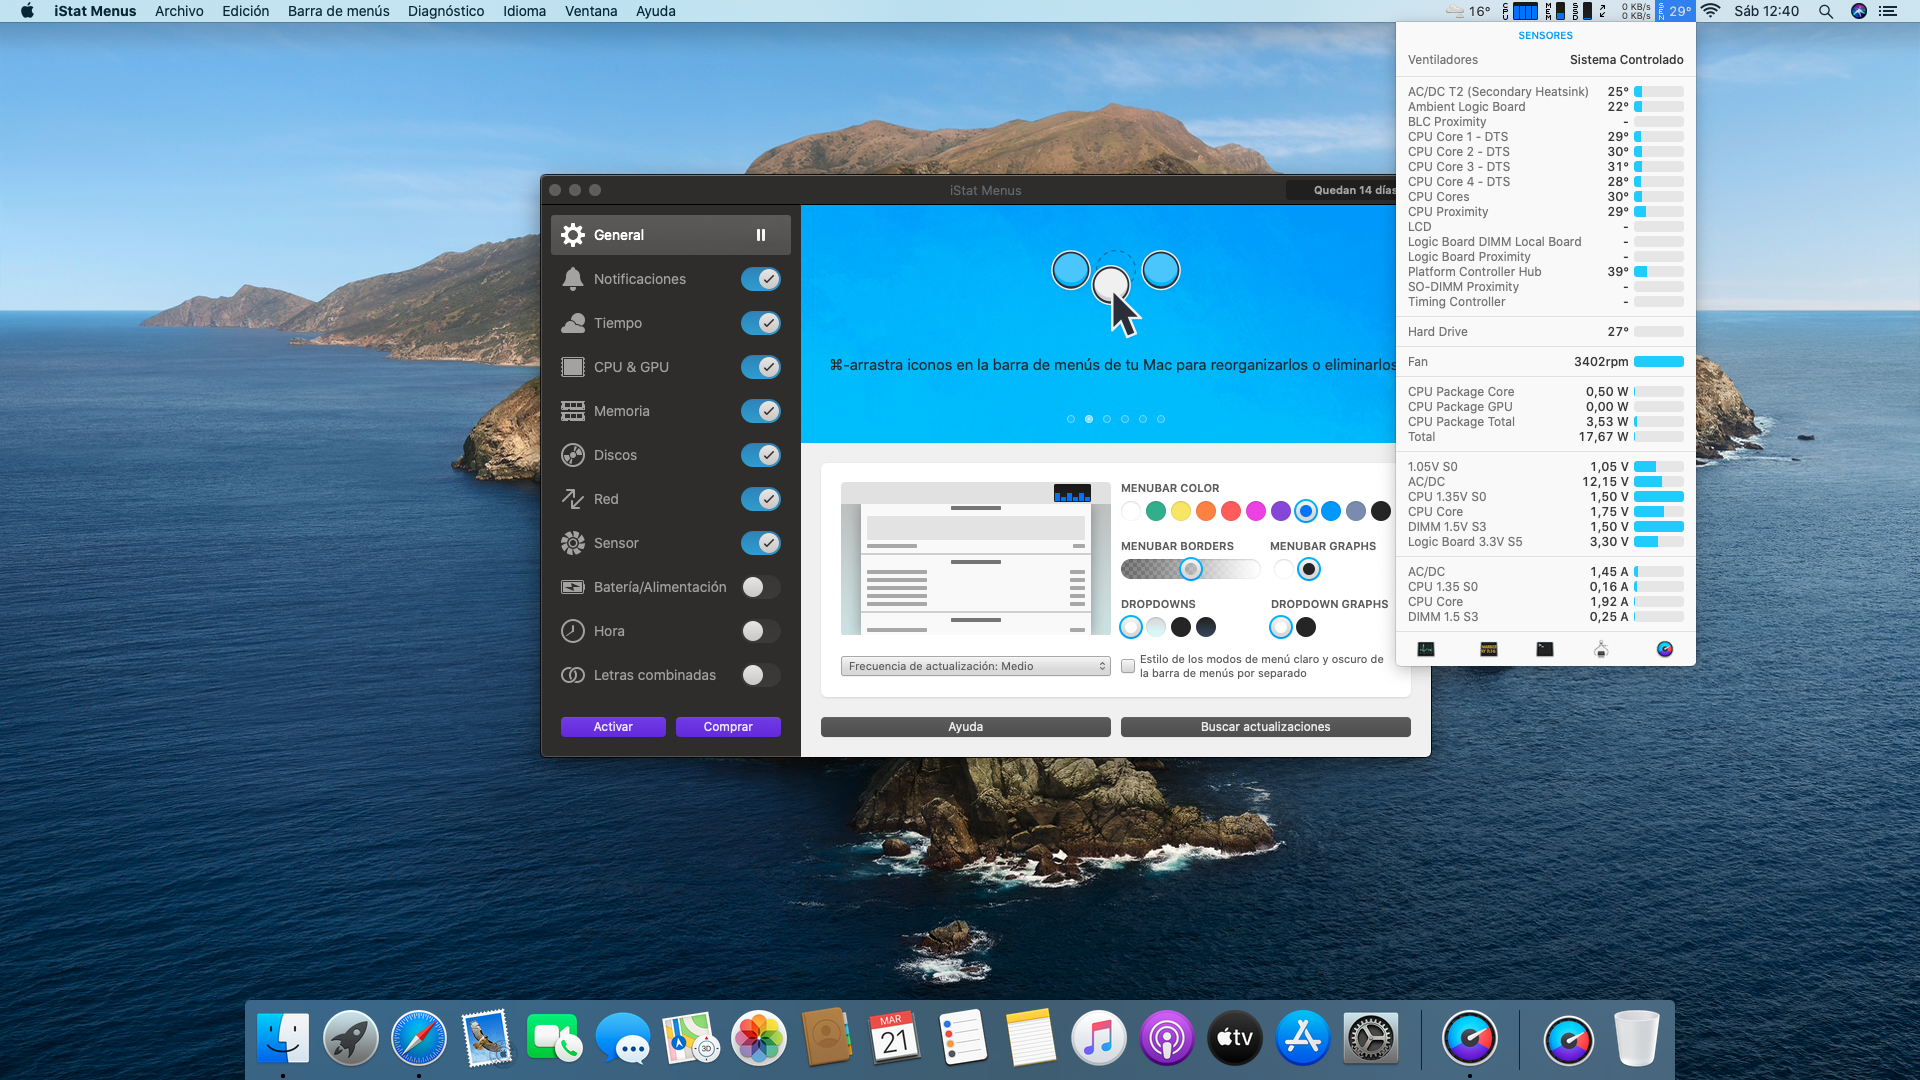Image resolution: width=1920 pixels, height=1080 pixels.
Task: Click the iStat Menus icon in the sensors footer
Action: pyautogui.click(x=1665, y=649)
